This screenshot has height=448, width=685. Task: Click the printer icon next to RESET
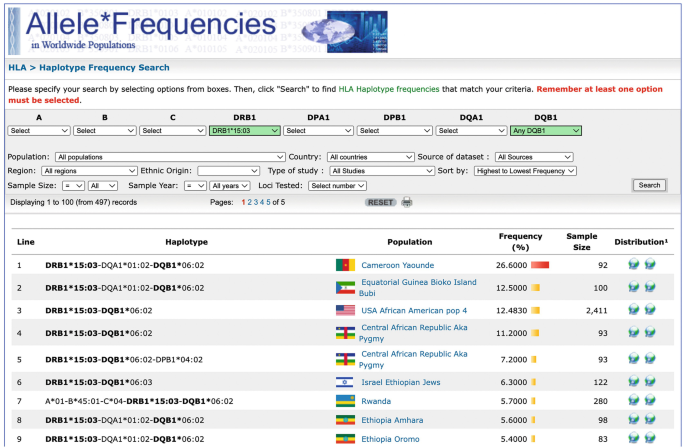point(407,202)
